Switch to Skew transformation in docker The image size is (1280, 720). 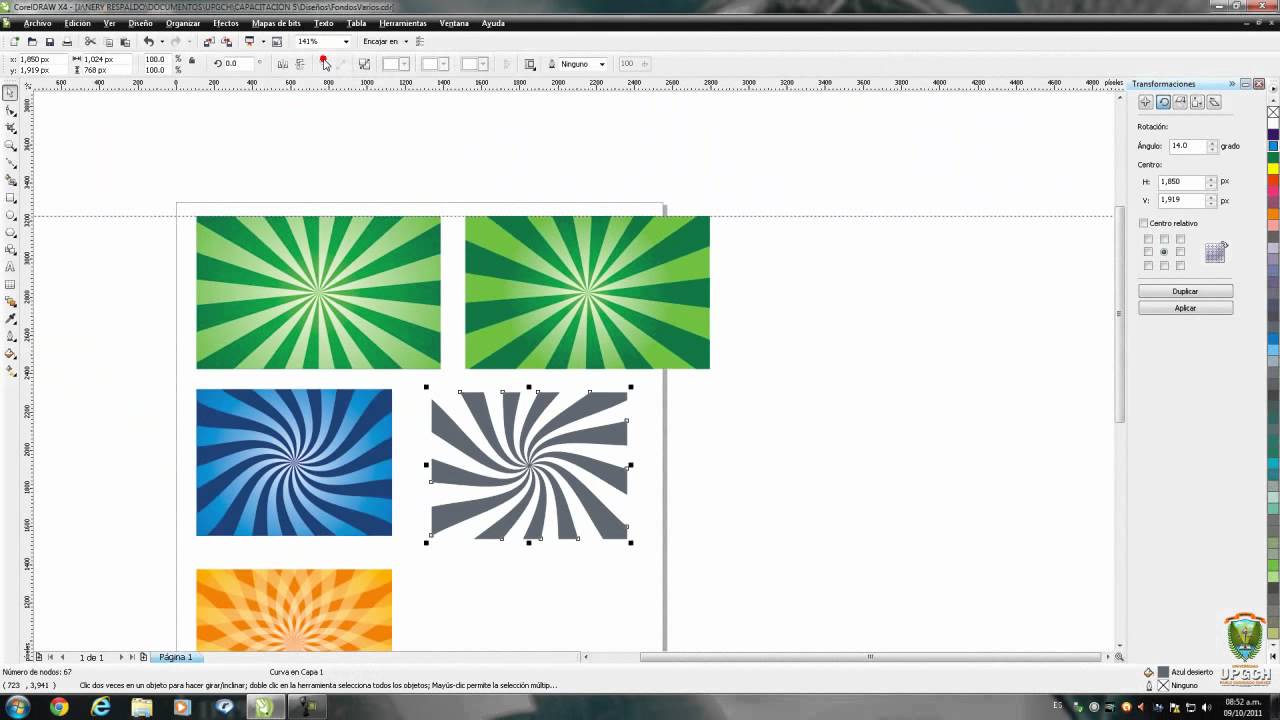pyautogui.click(x=1214, y=102)
